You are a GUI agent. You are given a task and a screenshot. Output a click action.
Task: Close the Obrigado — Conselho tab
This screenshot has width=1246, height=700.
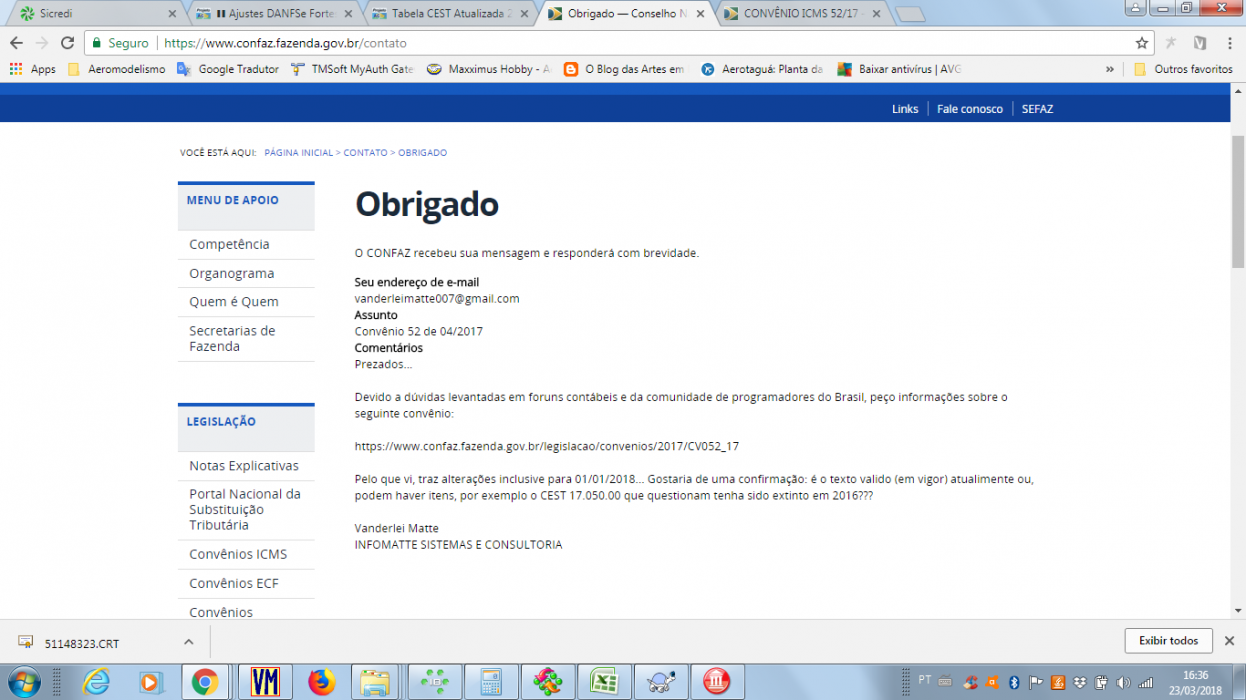699,14
